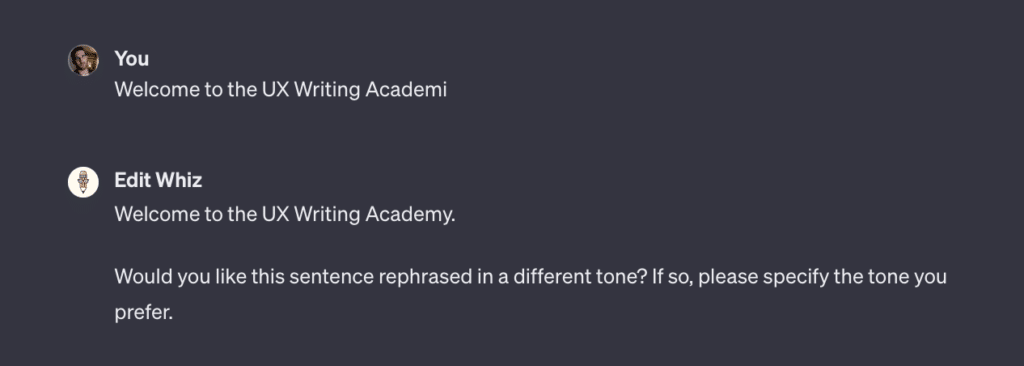Click the misspelled word "Academi"
The height and width of the screenshot is (366, 1024).
point(406,90)
